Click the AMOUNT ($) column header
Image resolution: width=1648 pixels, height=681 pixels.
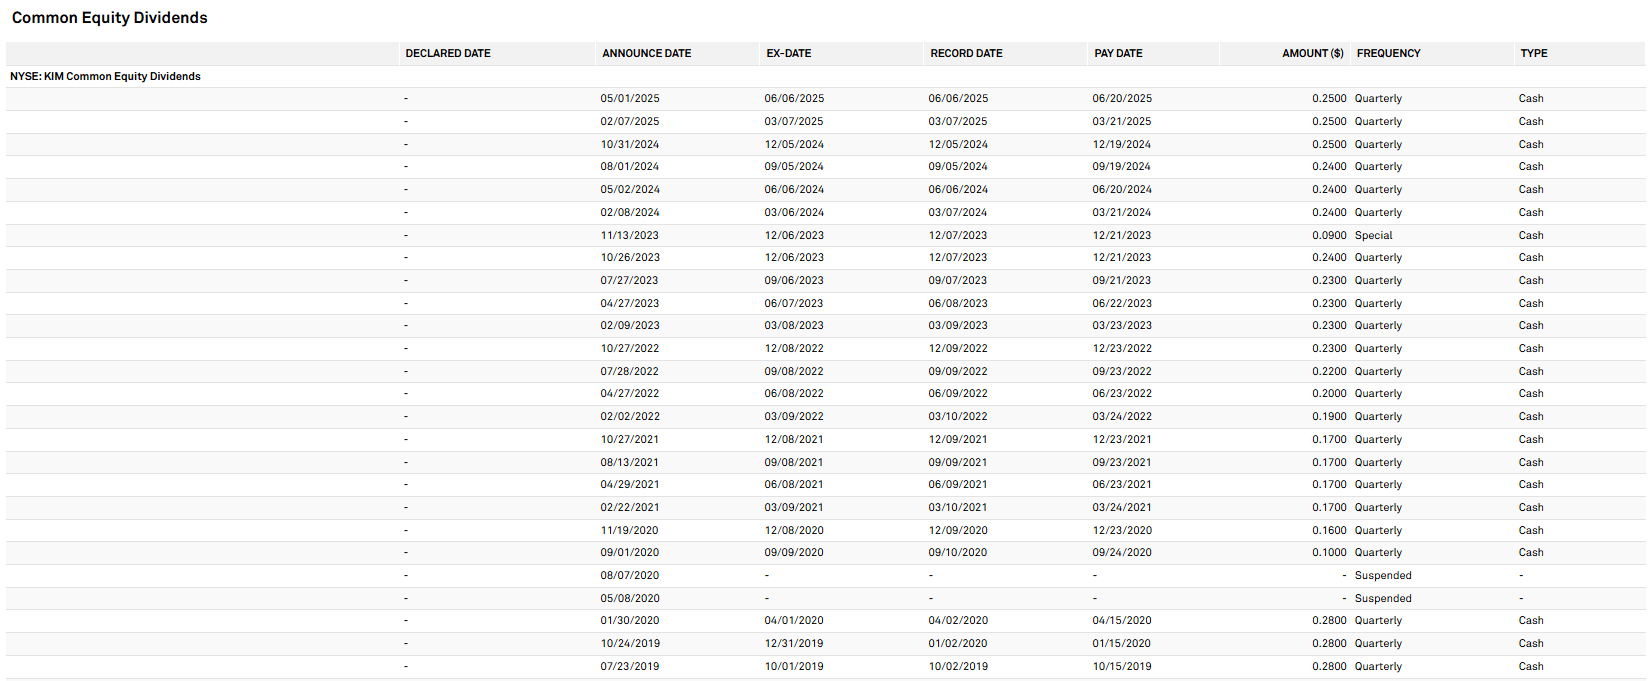(x=1312, y=53)
